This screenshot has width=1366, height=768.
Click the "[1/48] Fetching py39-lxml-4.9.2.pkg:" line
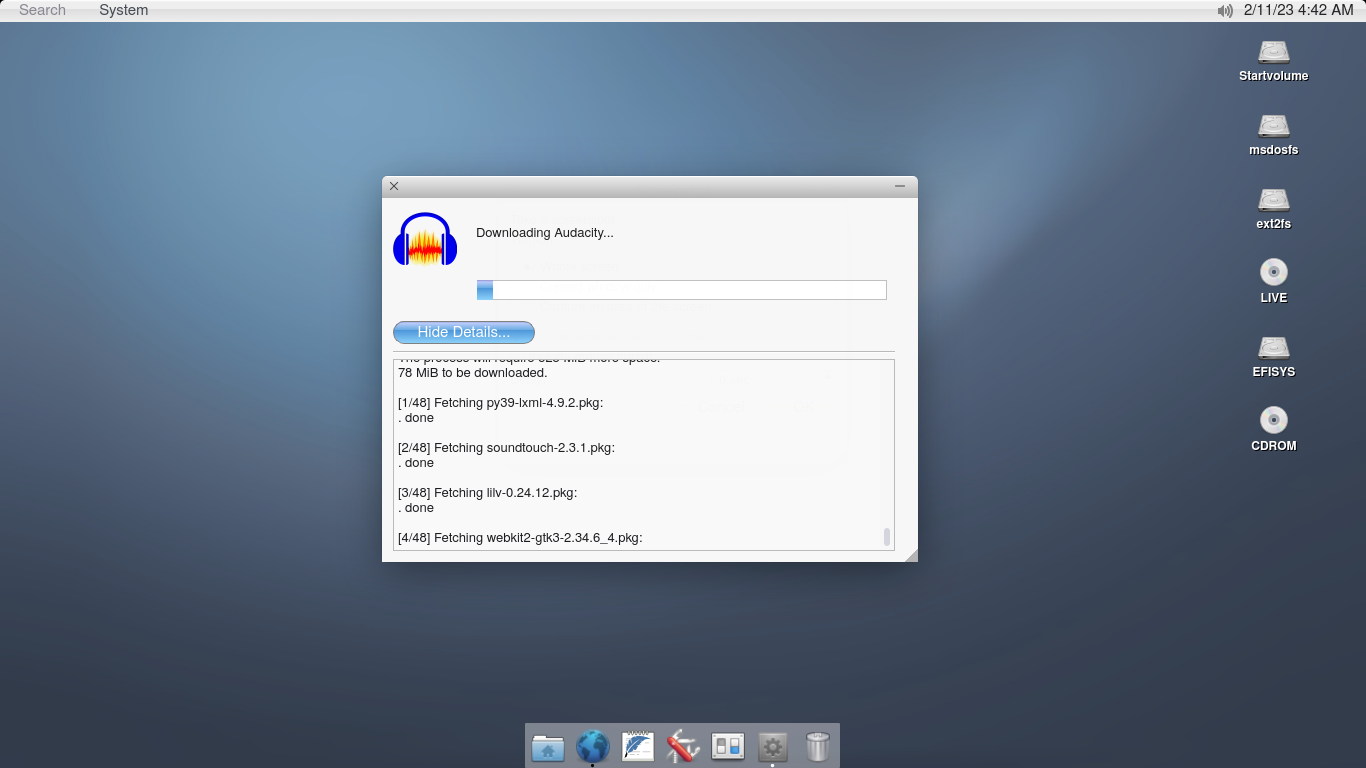[501, 403]
